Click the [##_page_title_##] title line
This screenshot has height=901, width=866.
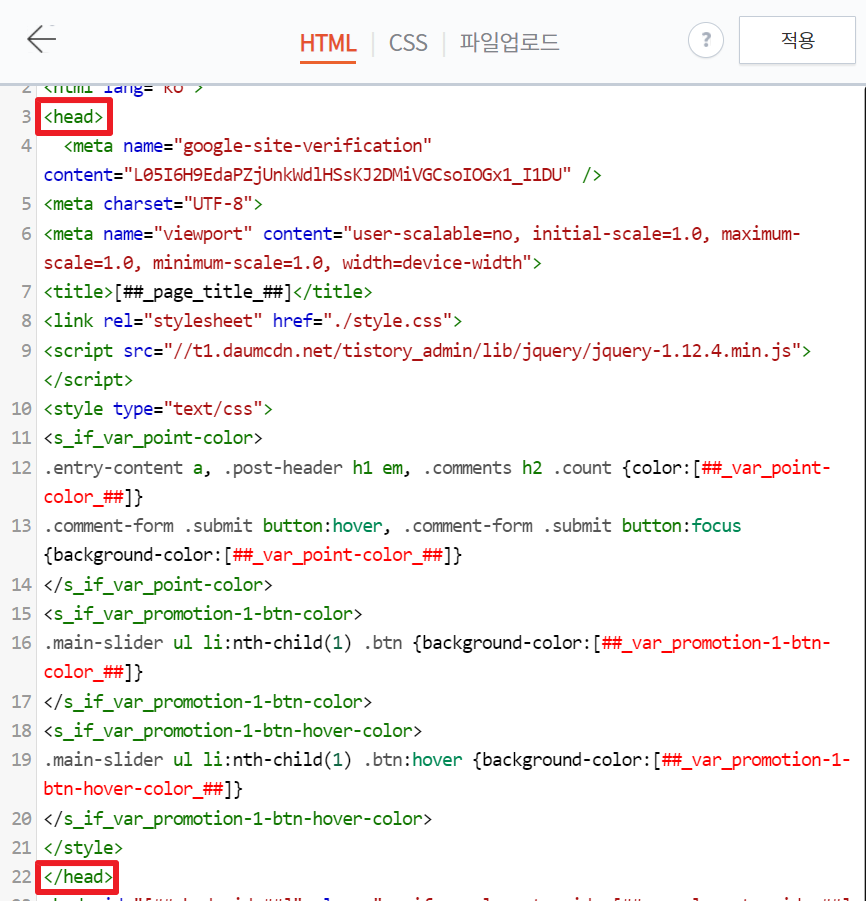(x=207, y=292)
